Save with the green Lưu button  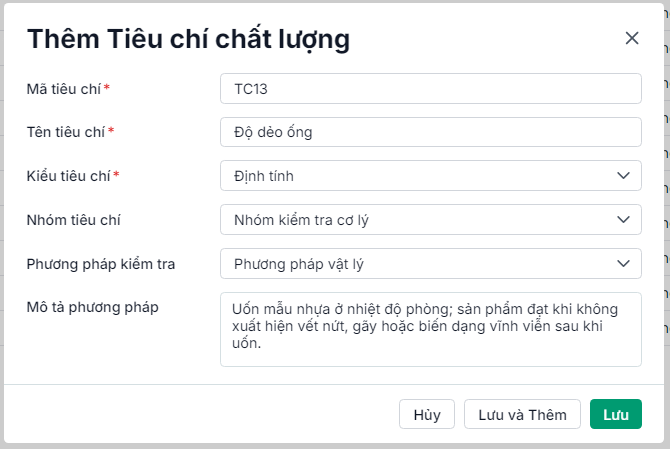click(615, 415)
